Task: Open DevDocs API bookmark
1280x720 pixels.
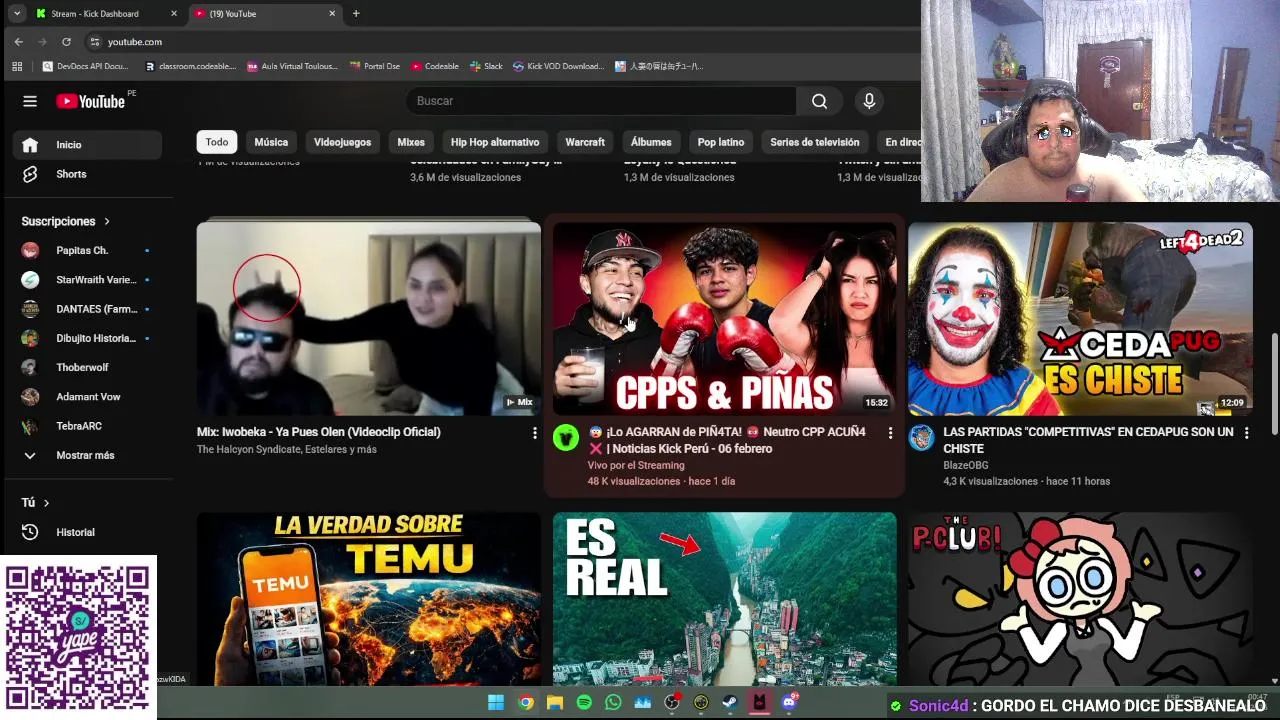Action: click(x=86, y=66)
